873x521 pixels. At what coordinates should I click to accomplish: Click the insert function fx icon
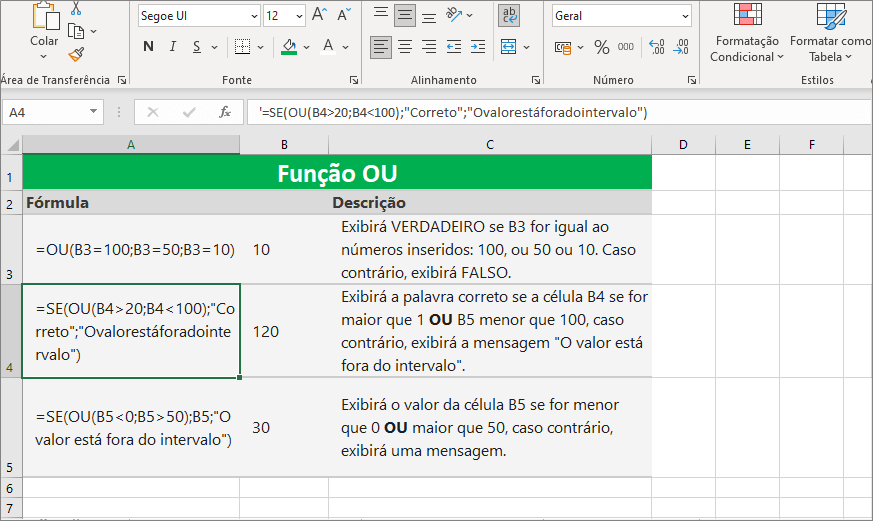coord(225,112)
